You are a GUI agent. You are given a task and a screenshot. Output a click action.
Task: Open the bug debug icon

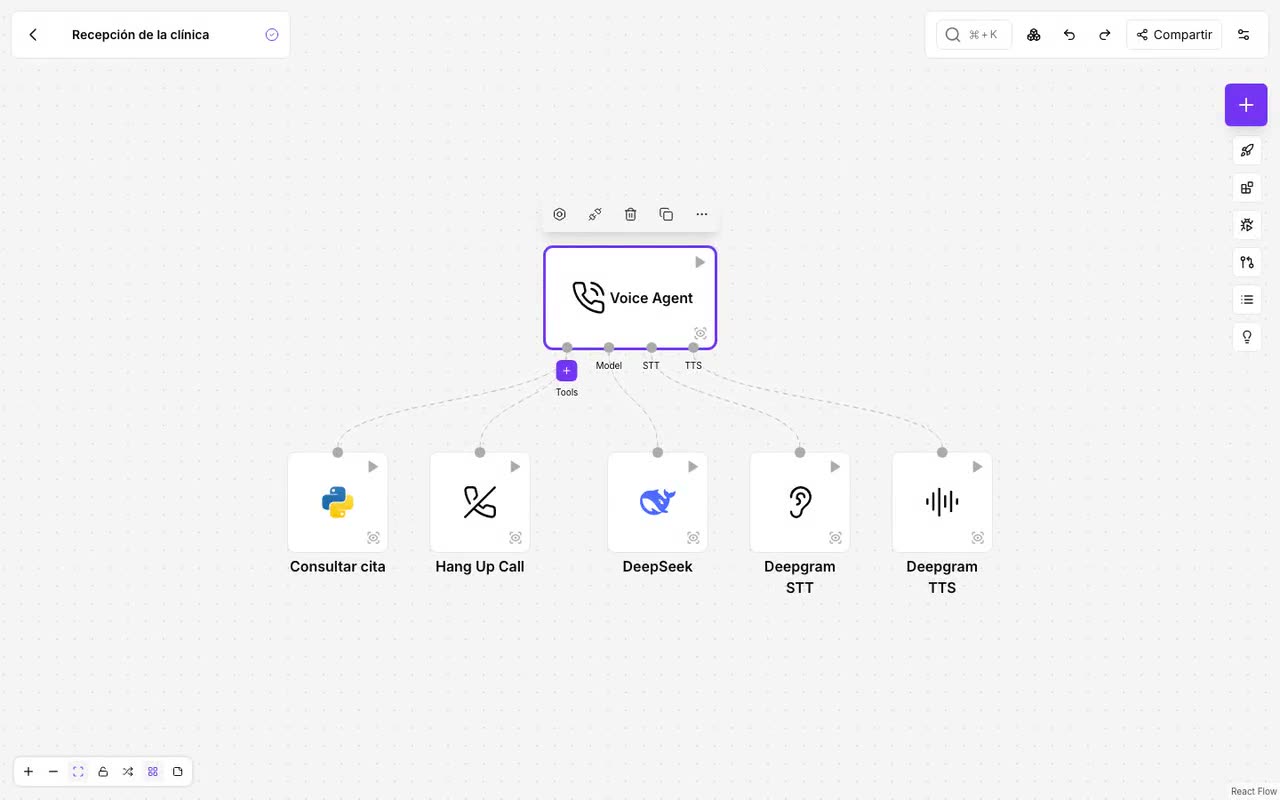pyautogui.click(x=1247, y=225)
